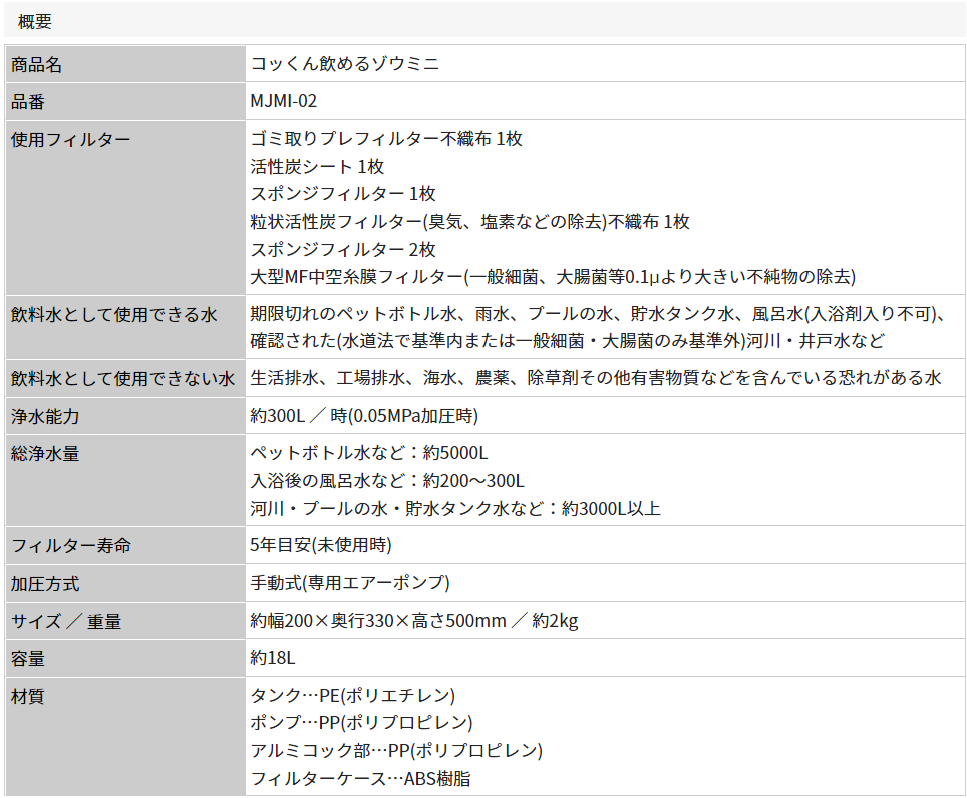967x798 pixels.
Task: Select the 商品名 row label
Action: 36,65
